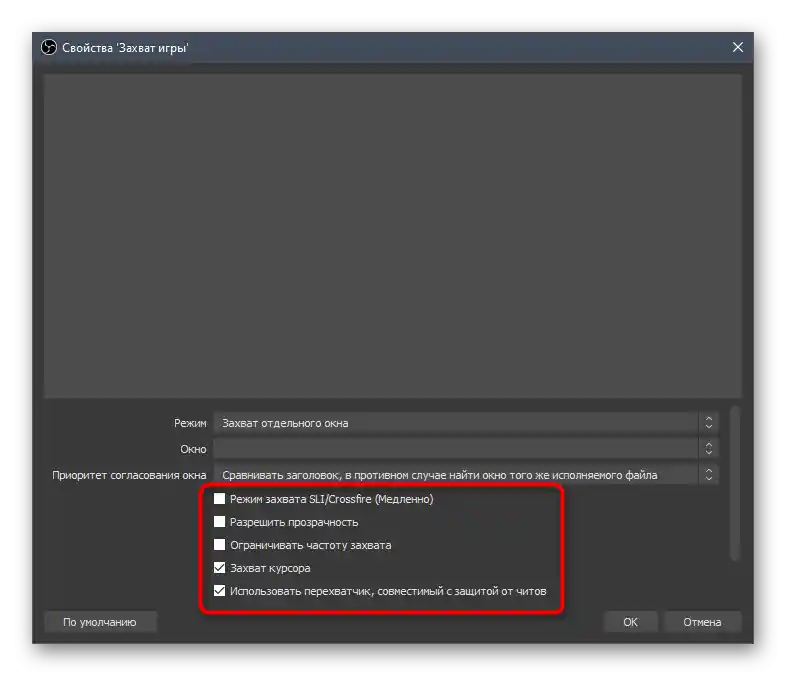Click the title text 'Свойства 'Захват игры''
This screenshot has height=676, width=786.
click(x=125, y=48)
